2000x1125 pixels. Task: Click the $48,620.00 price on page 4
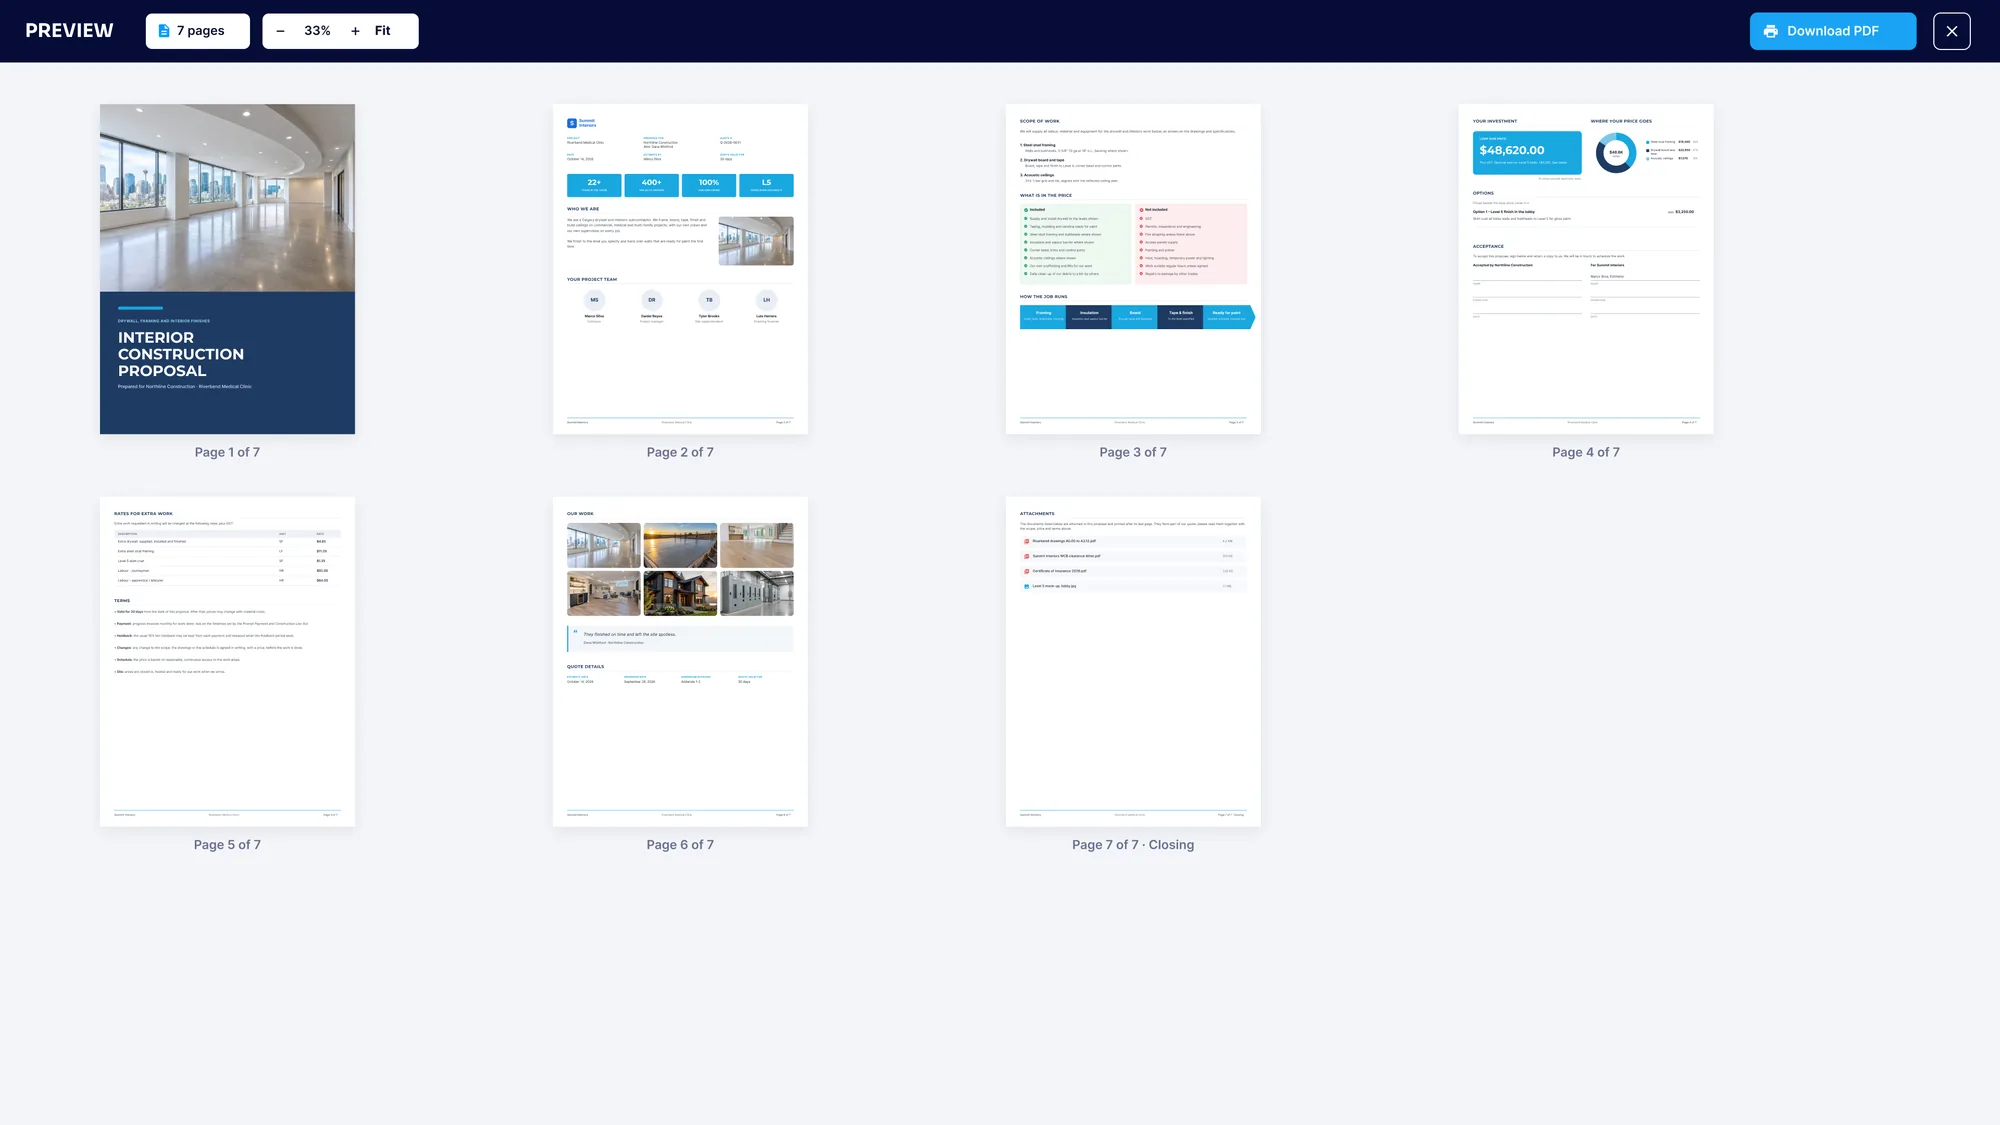(x=1511, y=150)
